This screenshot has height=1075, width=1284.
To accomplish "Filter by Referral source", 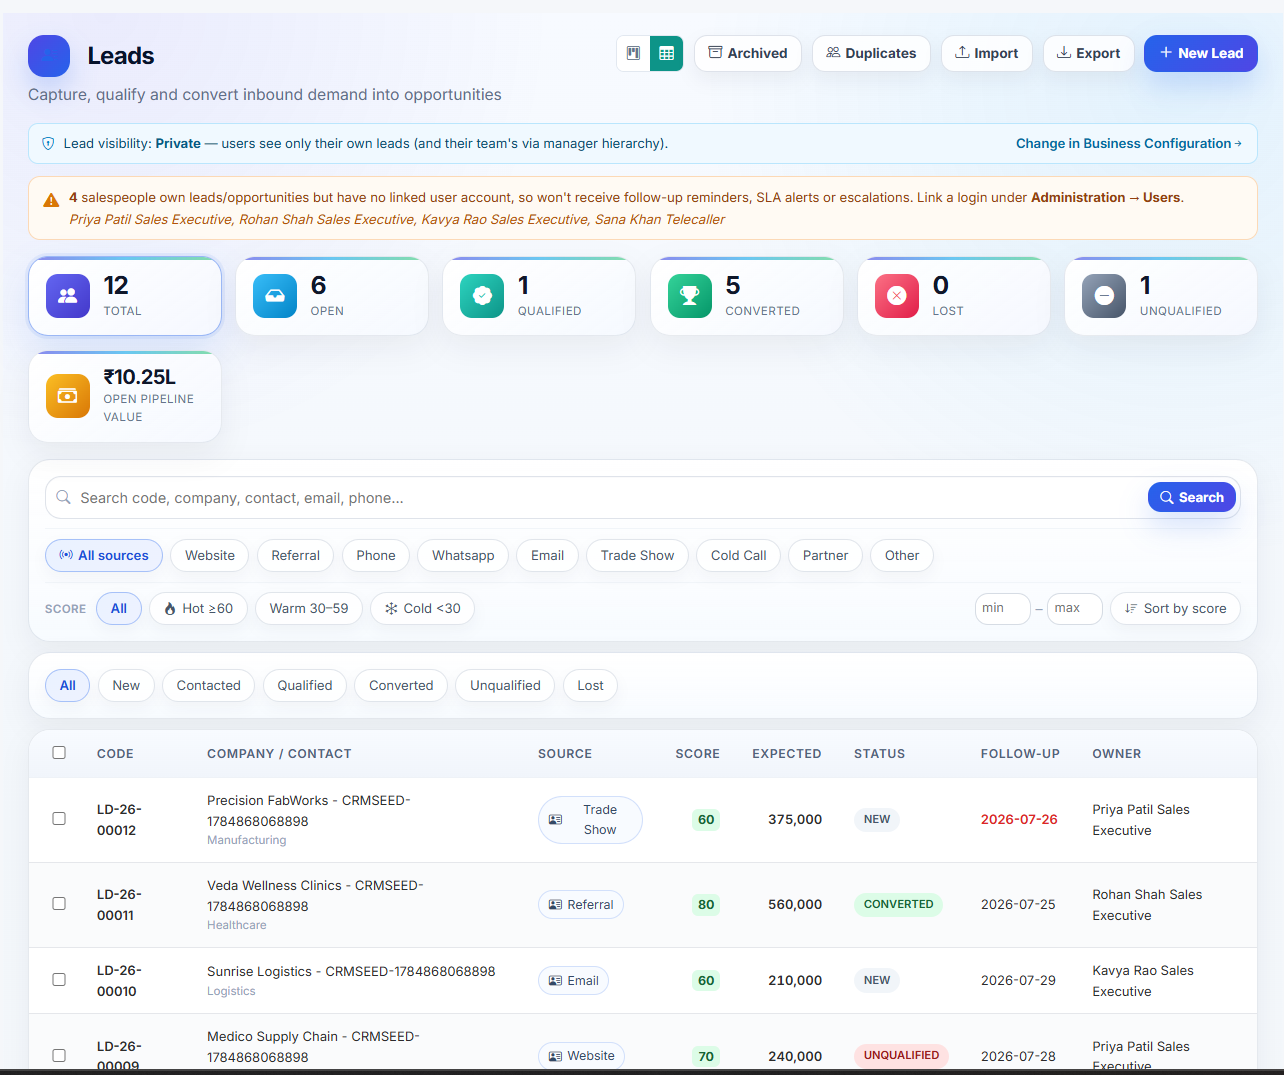I will pyautogui.click(x=296, y=555).
